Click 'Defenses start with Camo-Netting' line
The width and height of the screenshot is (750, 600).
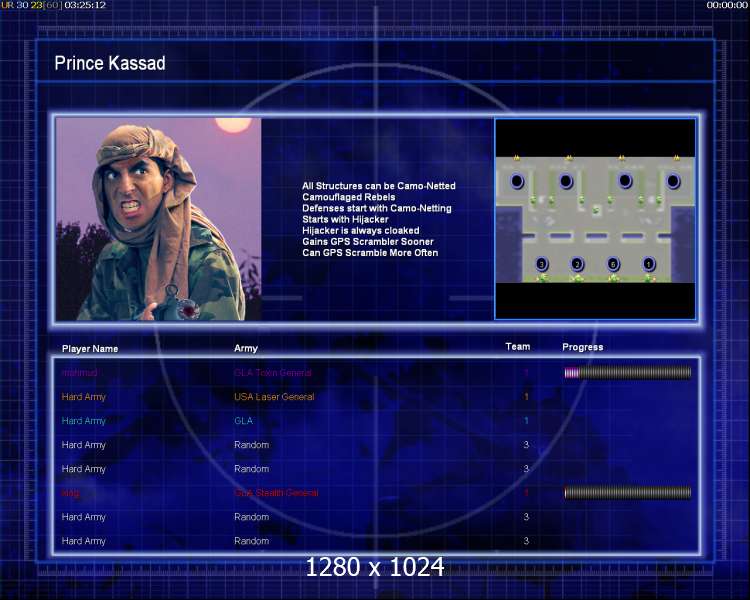tap(377, 208)
